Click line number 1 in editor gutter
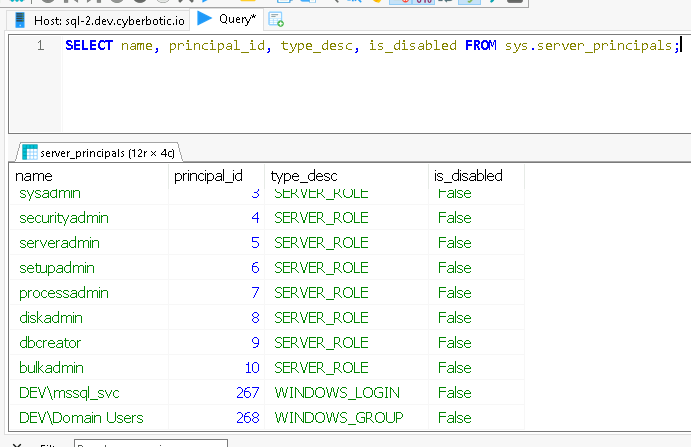The image size is (691, 447). 40,45
